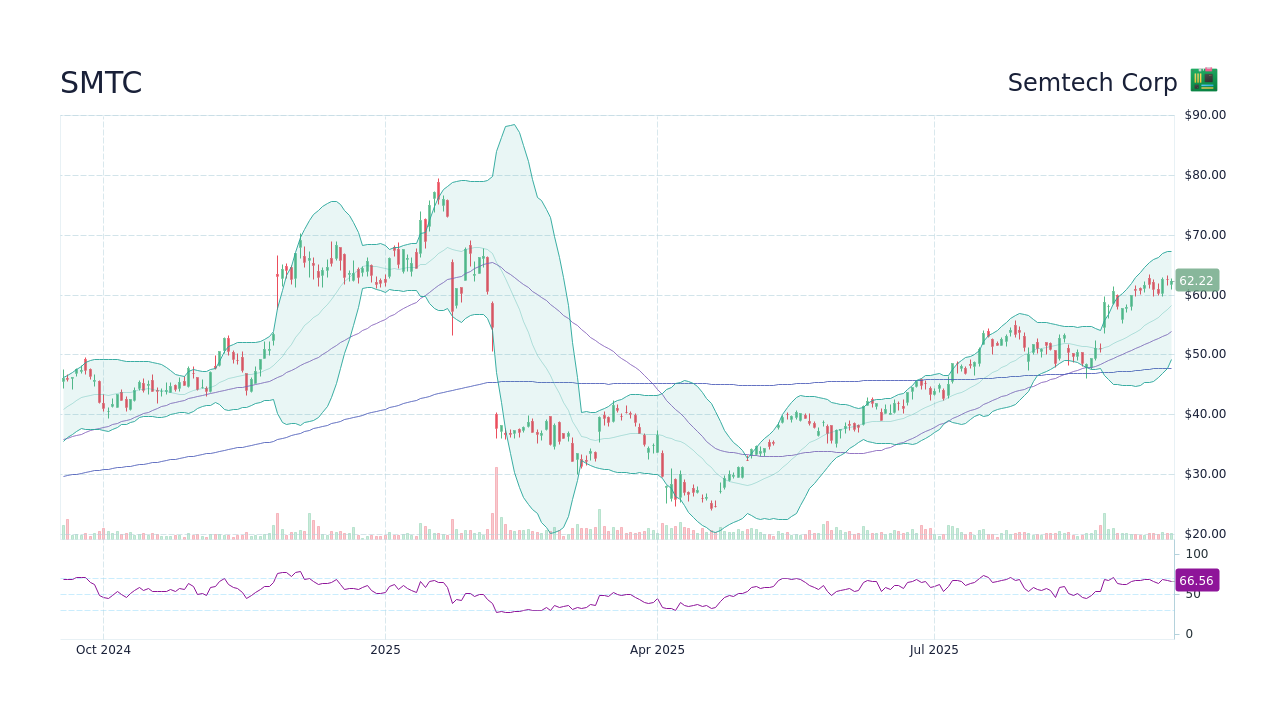
Task: Expand the Jul 2025 axis label
Action: [935, 650]
